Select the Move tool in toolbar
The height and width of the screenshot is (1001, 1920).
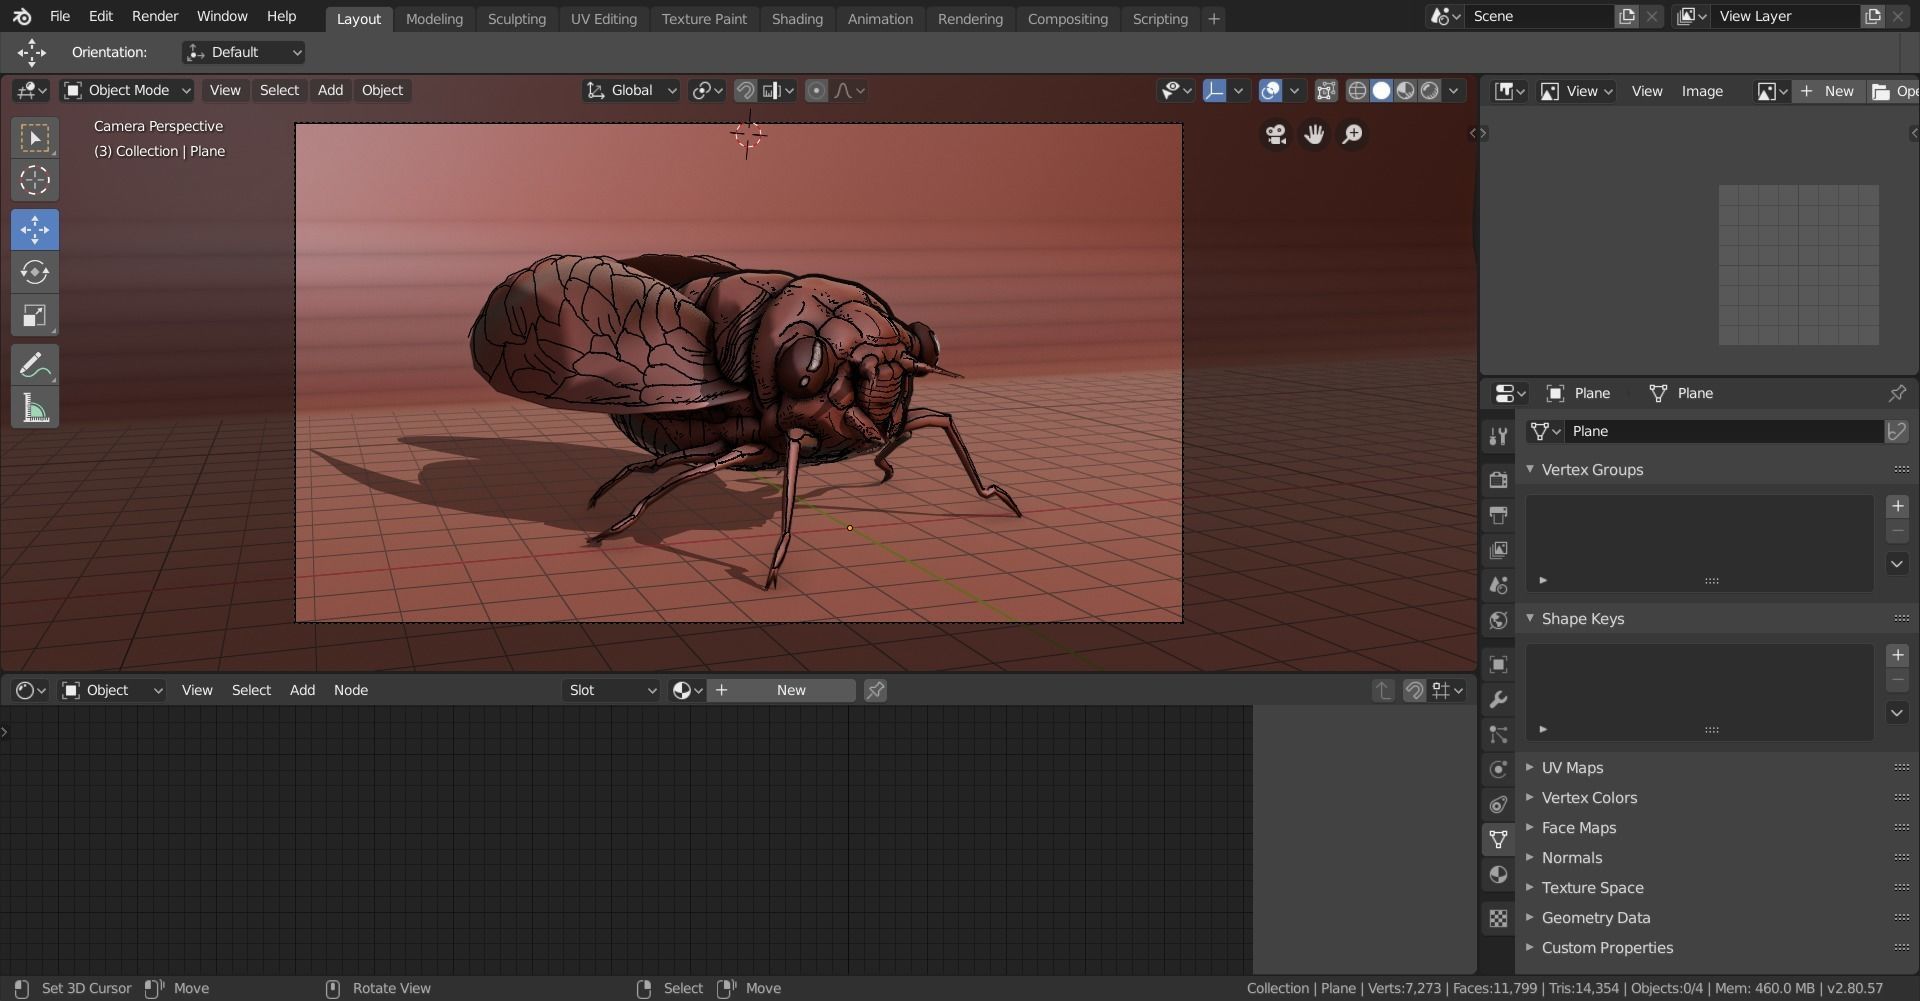[35, 230]
